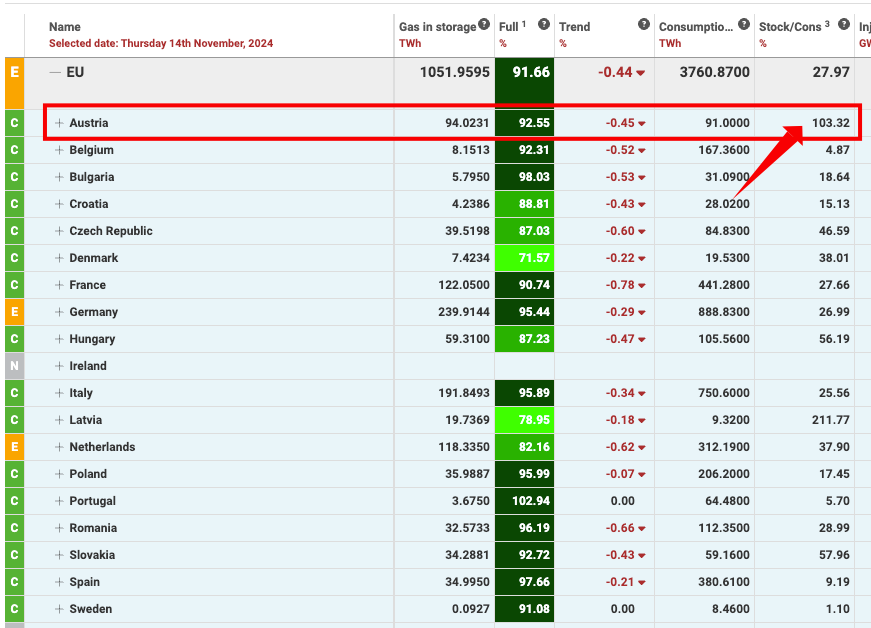Click the orange E badge beside Germany
Viewport: 871px width, 628px height.
tap(14, 312)
